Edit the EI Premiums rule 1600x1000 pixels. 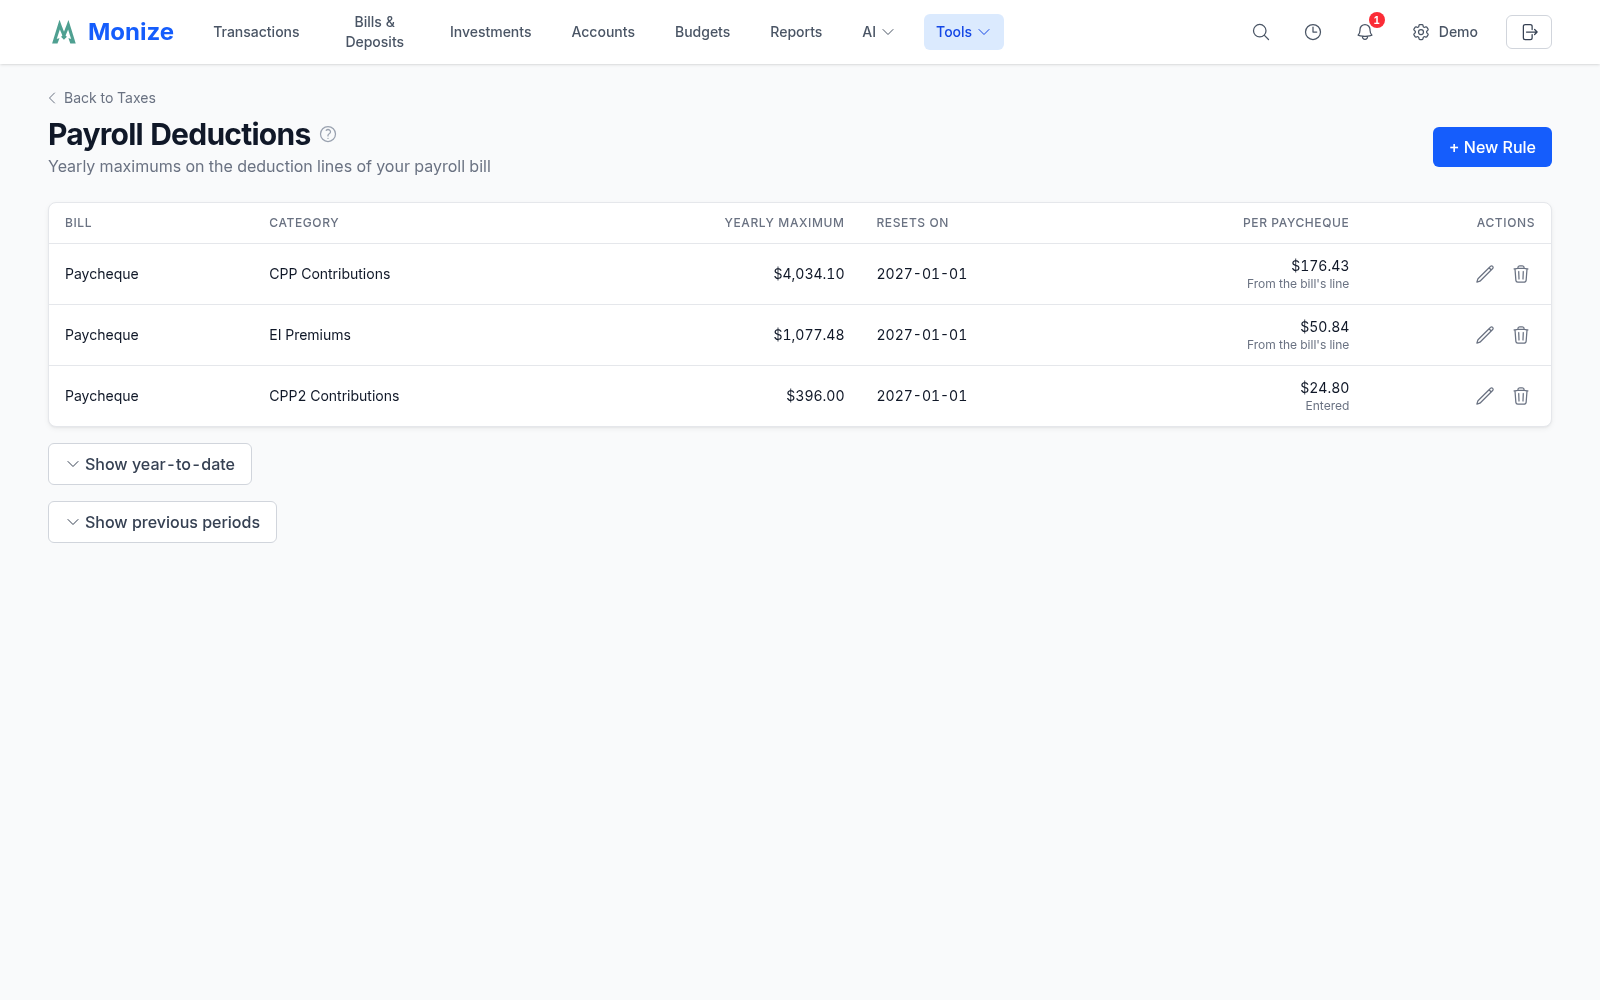point(1485,335)
